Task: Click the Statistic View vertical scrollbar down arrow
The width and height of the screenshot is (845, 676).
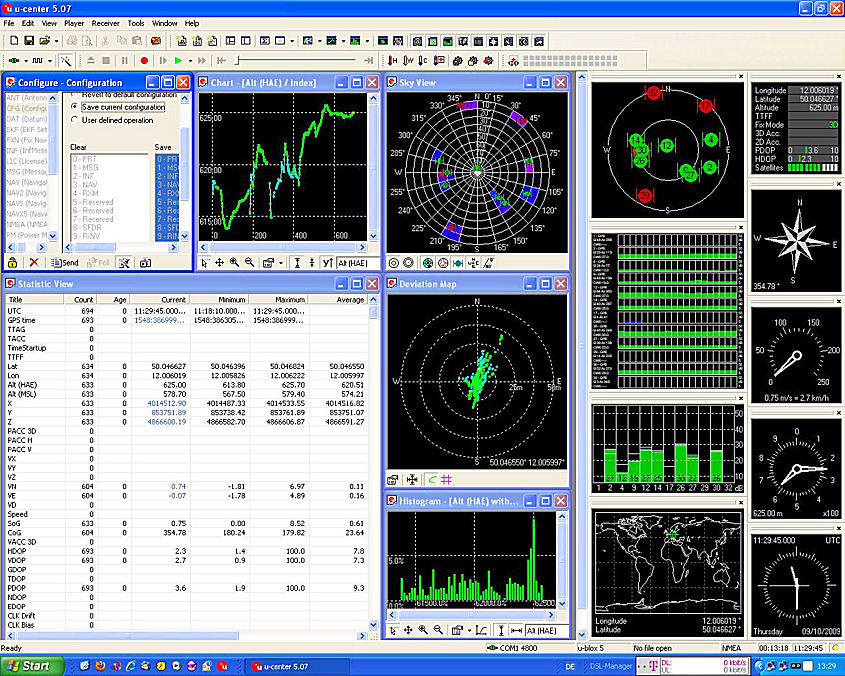Action: click(x=373, y=624)
